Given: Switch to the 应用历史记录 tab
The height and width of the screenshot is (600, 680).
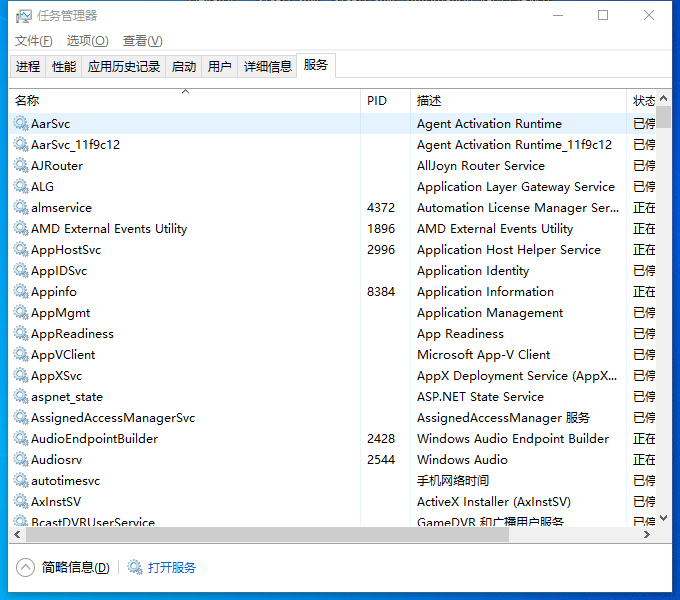Looking at the screenshot, I should pyautogui.click(x=124, y=66).
